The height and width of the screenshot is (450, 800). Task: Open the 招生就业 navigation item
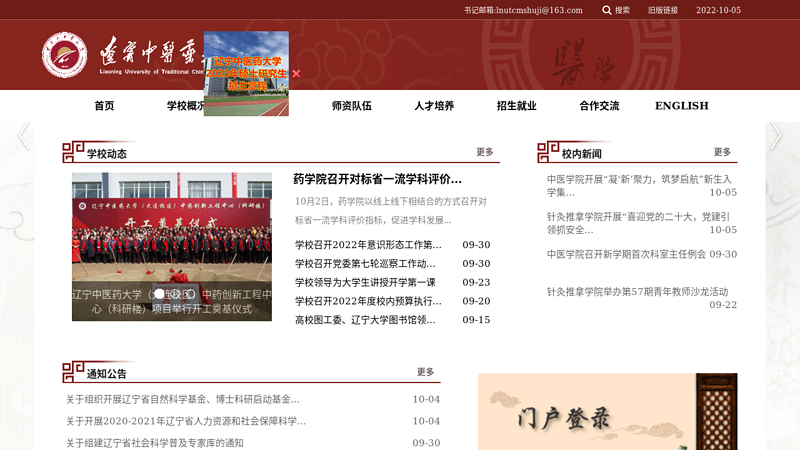[517, 106]
